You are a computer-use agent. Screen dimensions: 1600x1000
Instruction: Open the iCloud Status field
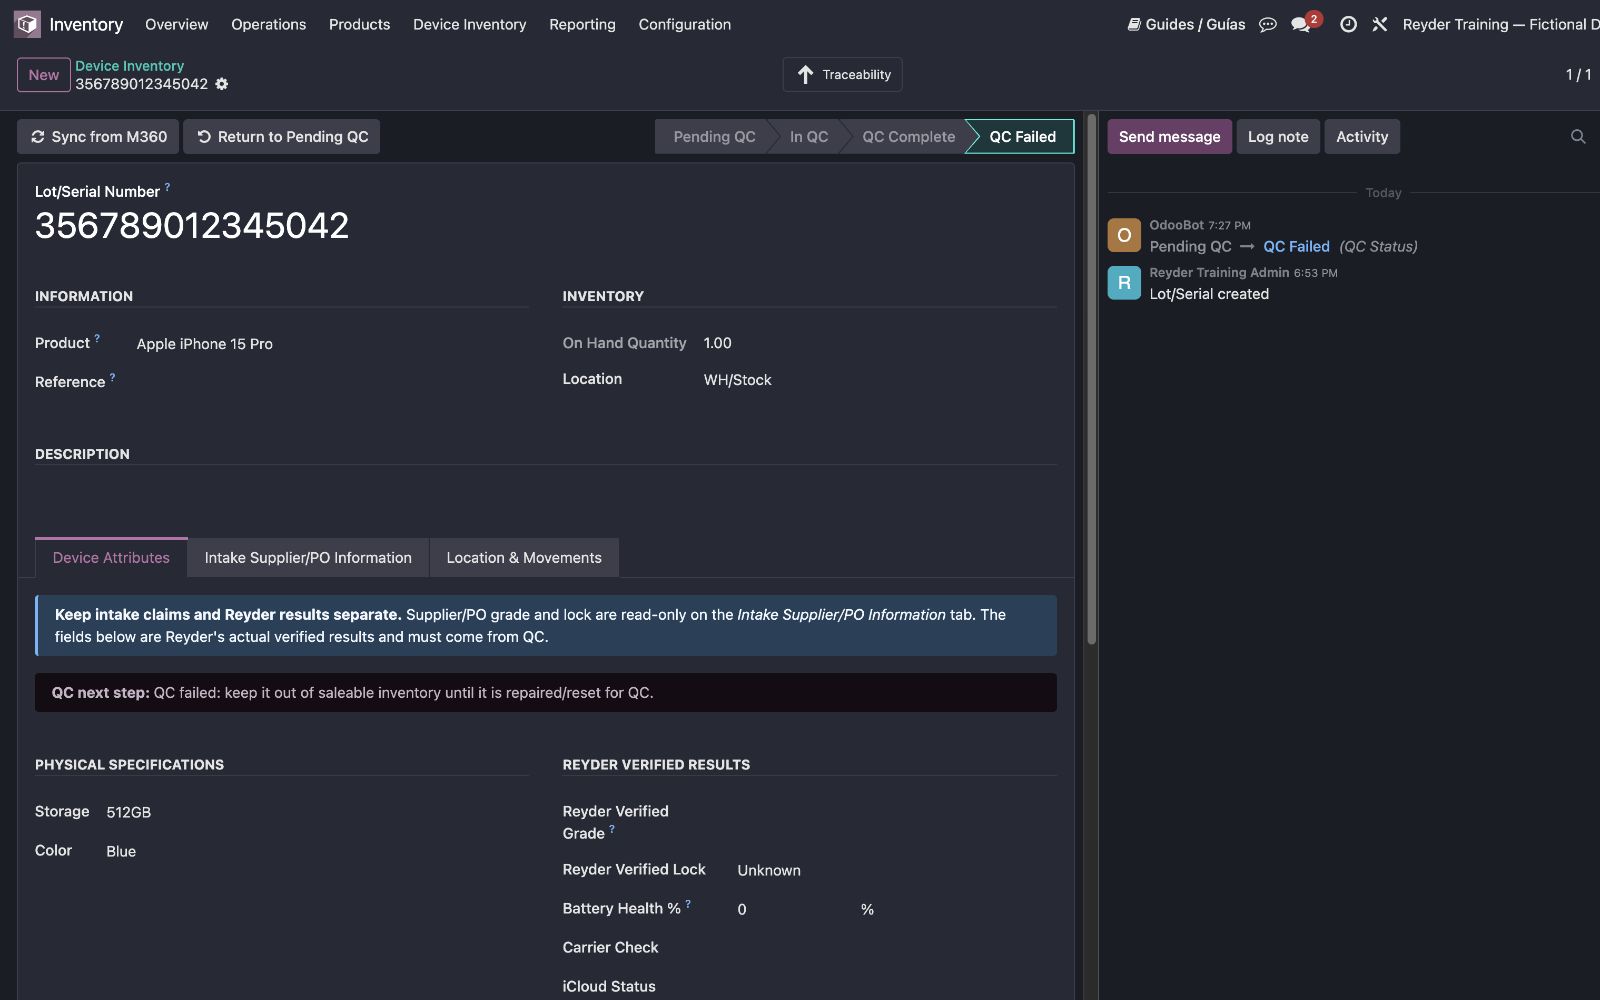[896, 987]
